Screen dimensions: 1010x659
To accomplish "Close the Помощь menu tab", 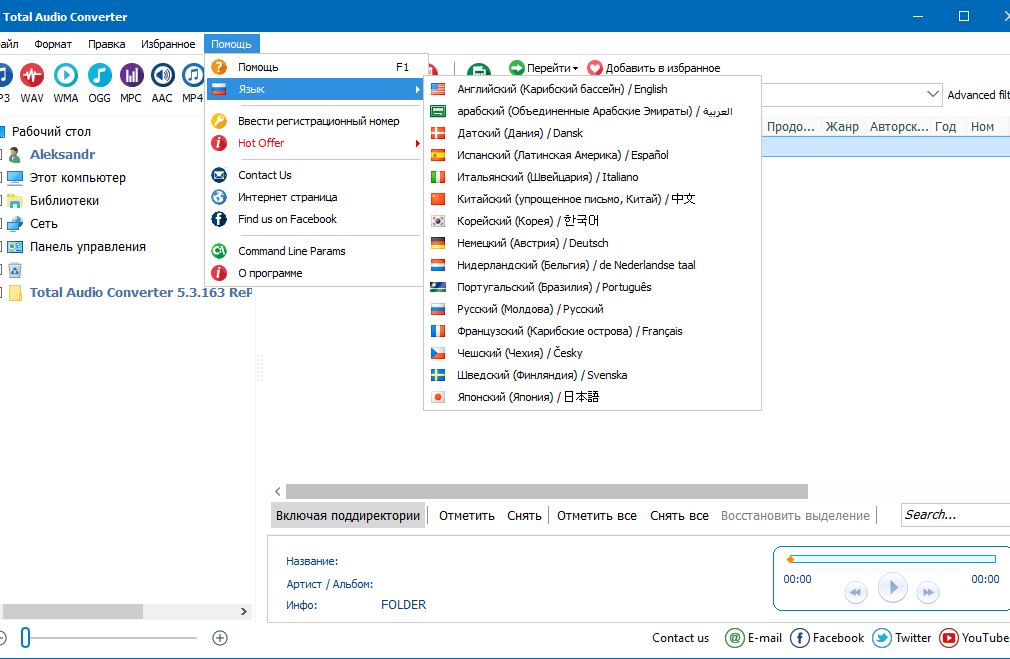I will (x=231, y=44).
